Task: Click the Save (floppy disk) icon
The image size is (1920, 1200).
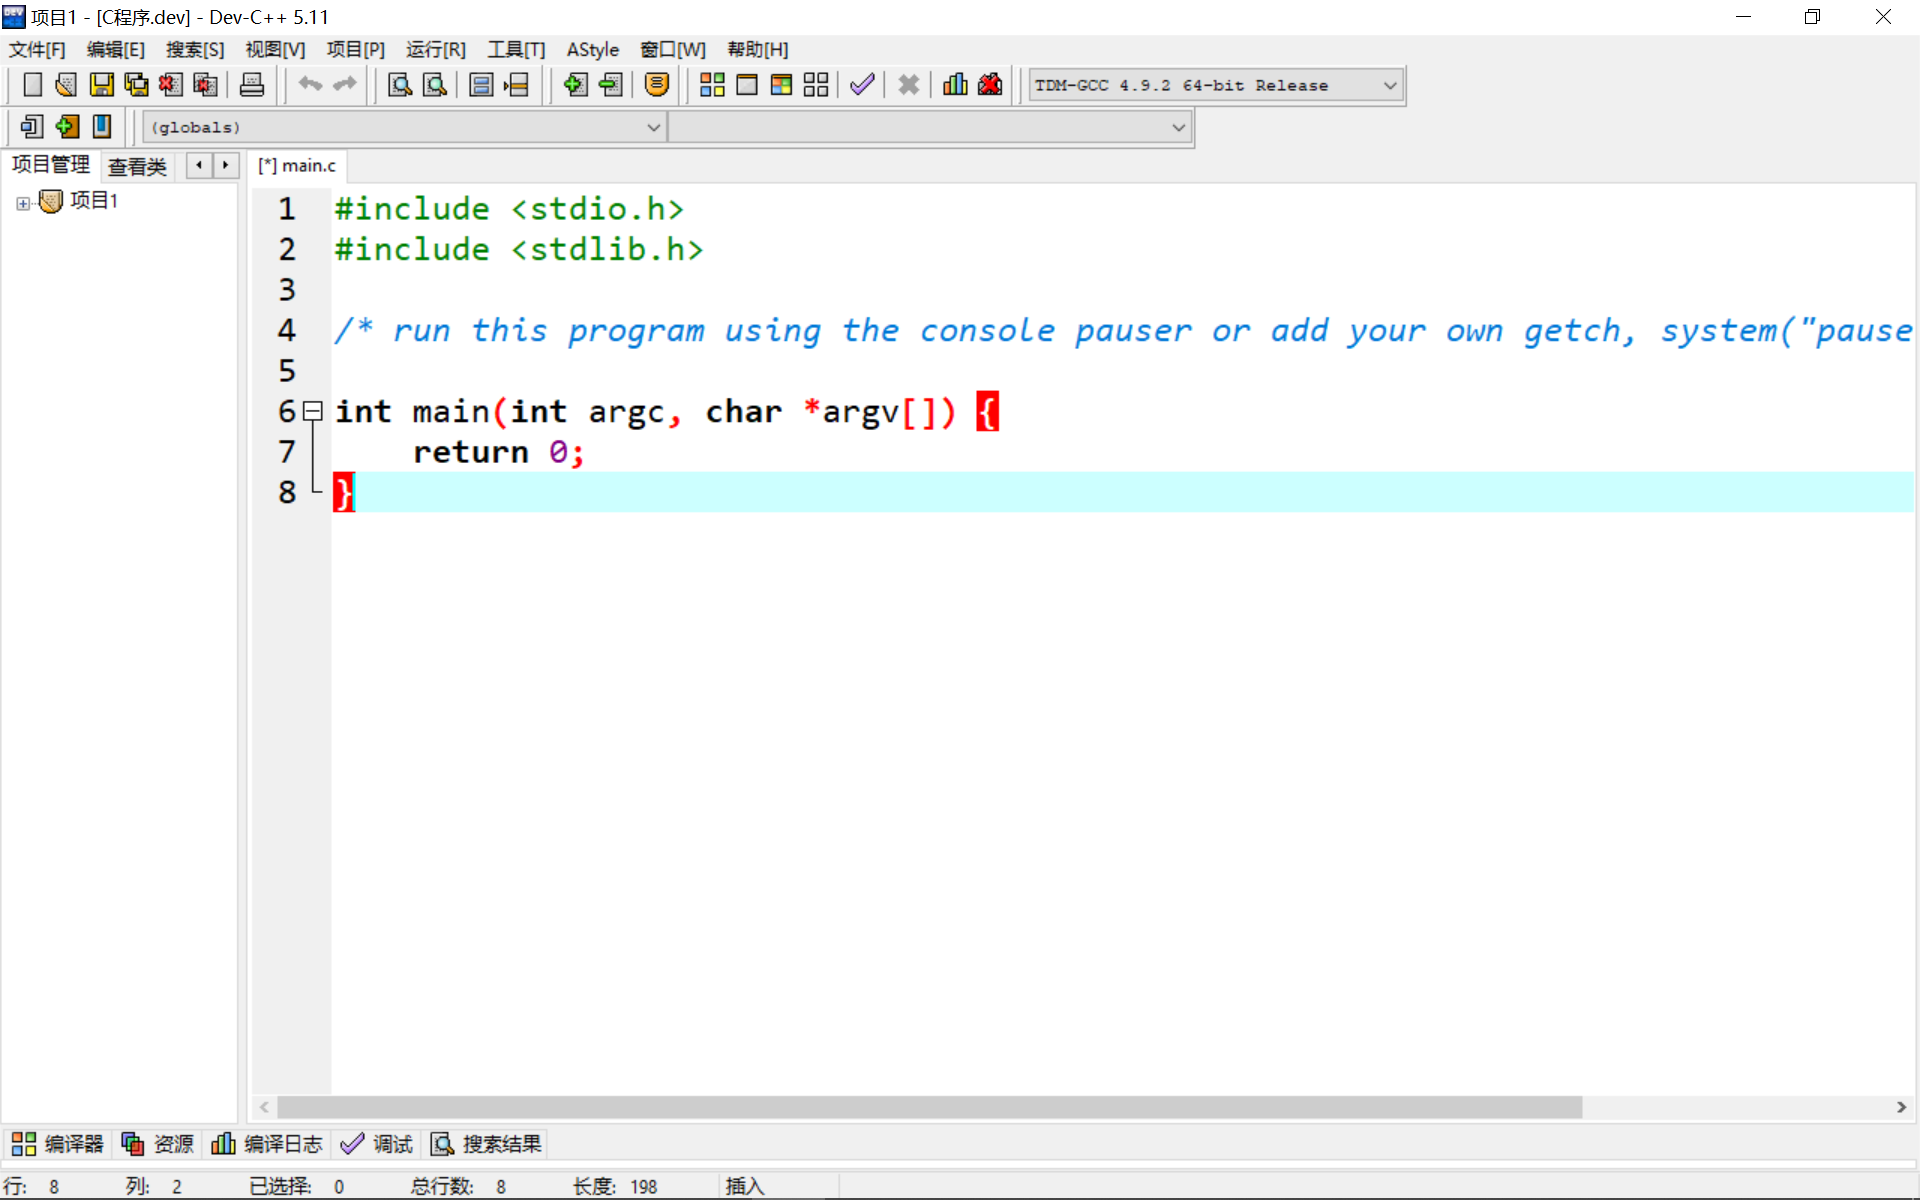Action: pos(101,85)
